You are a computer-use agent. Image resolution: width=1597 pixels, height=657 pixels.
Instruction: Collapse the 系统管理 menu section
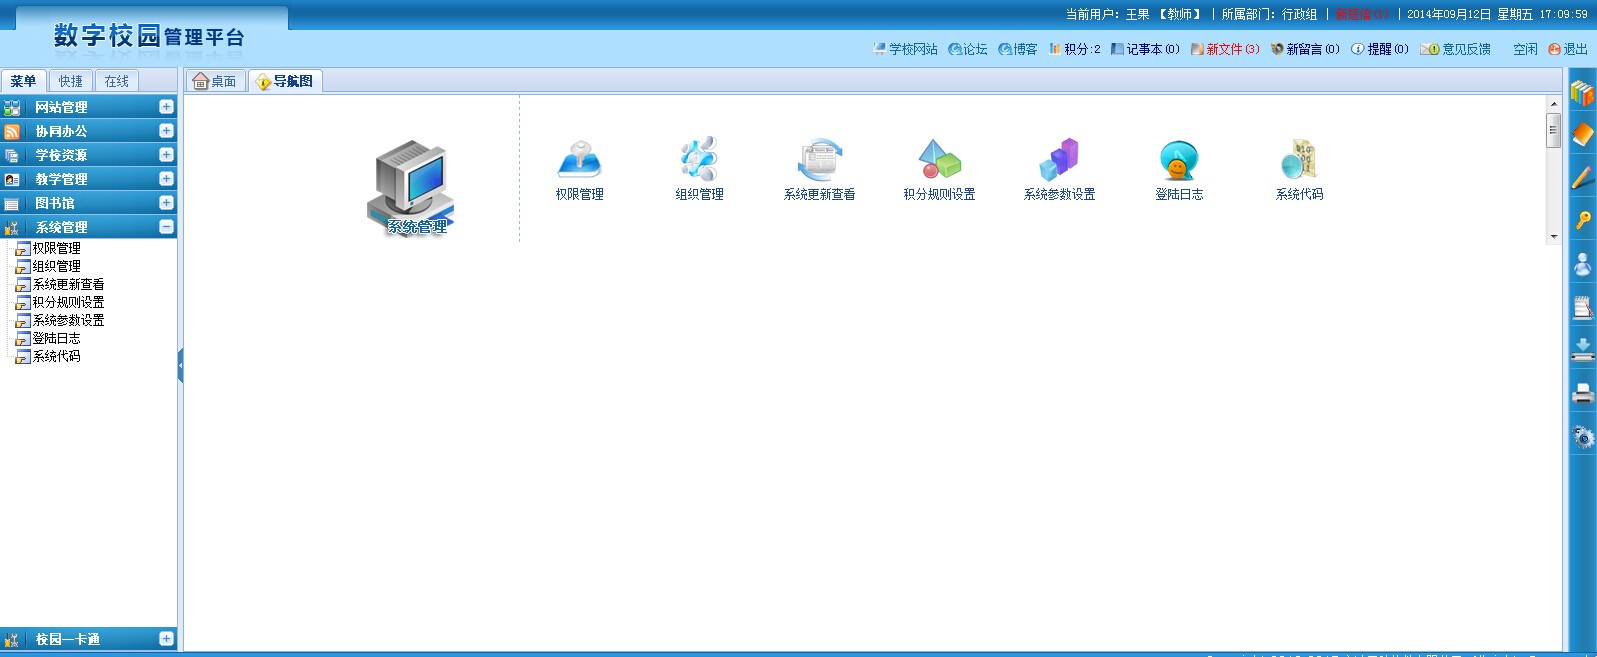coord(166,227)
